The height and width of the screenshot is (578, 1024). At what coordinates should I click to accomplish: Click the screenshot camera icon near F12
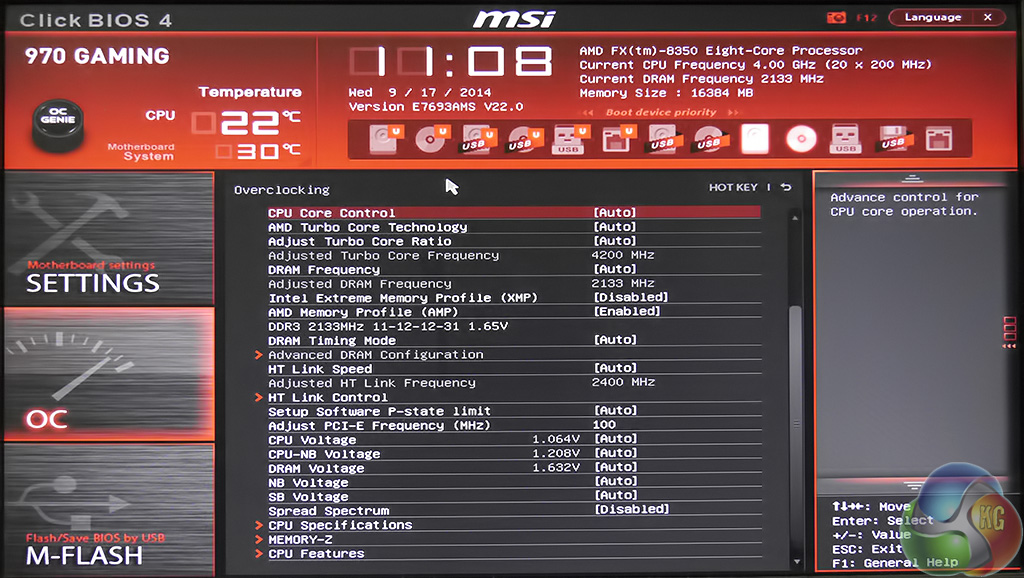(836, 18)
